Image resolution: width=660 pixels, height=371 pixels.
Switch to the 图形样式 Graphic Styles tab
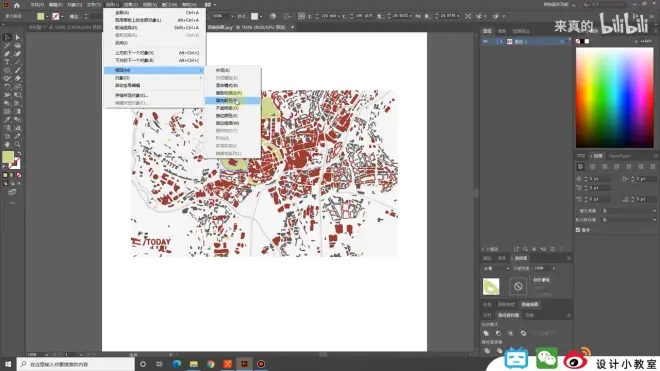506,304
